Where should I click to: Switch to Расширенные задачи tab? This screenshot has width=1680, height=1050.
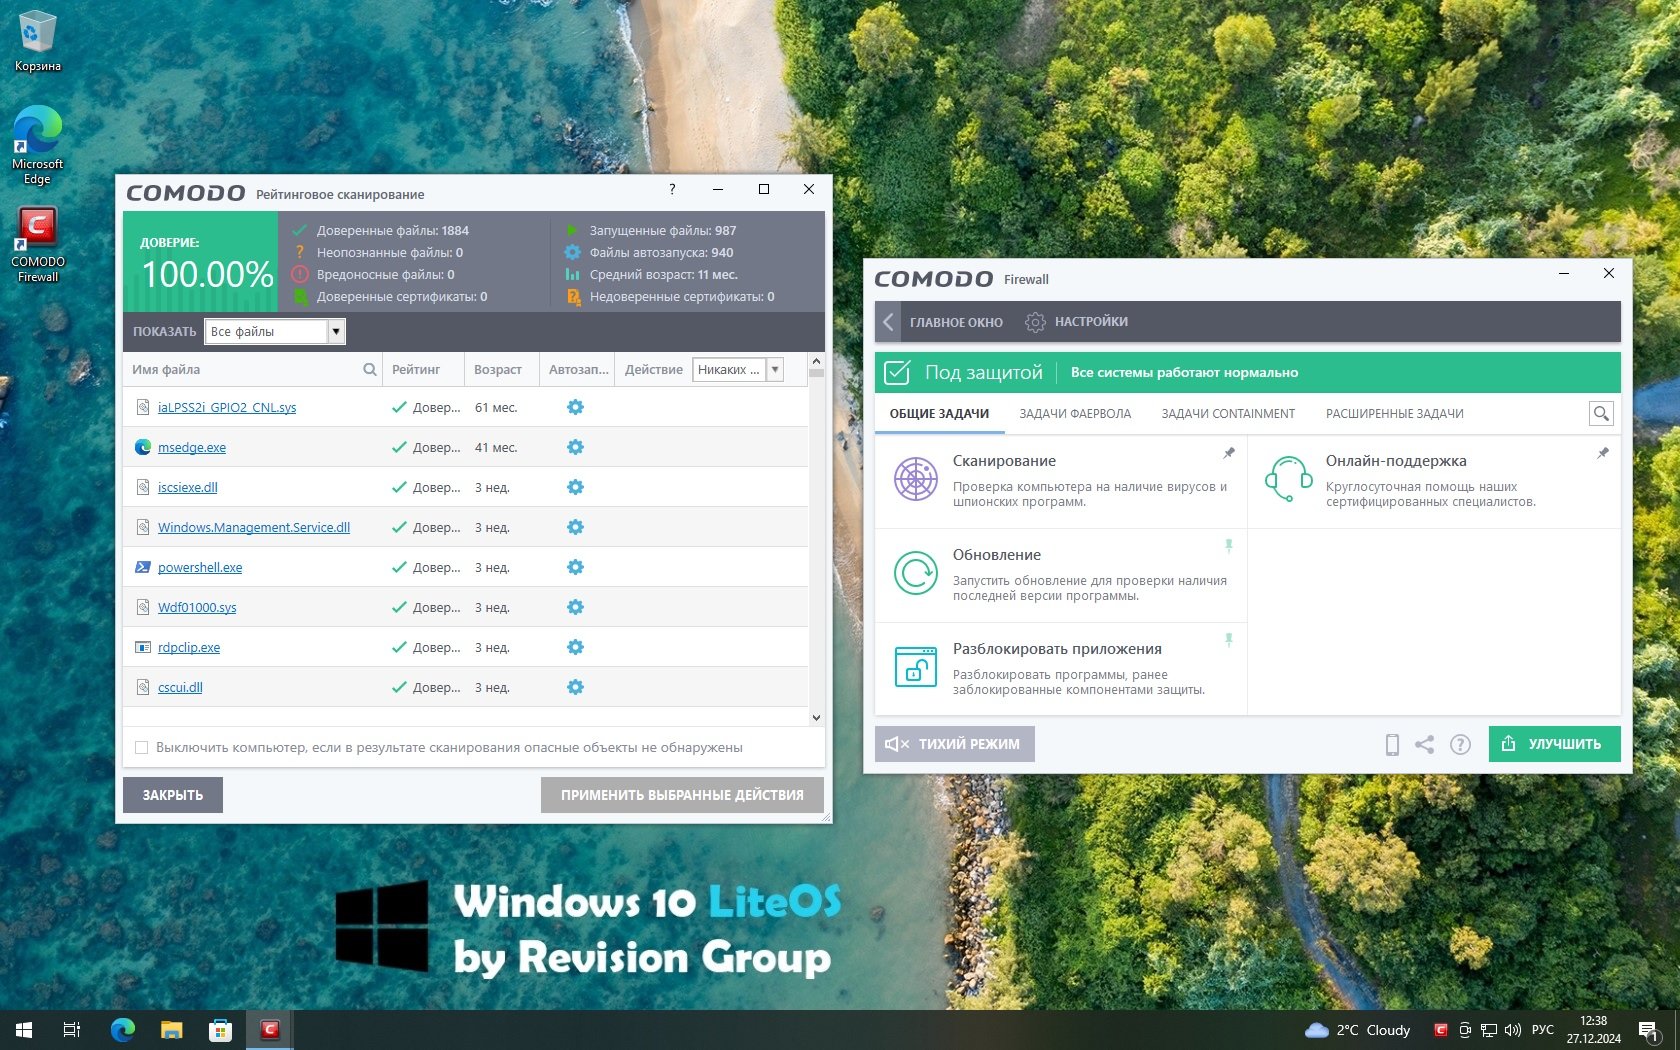(1394, 414)
